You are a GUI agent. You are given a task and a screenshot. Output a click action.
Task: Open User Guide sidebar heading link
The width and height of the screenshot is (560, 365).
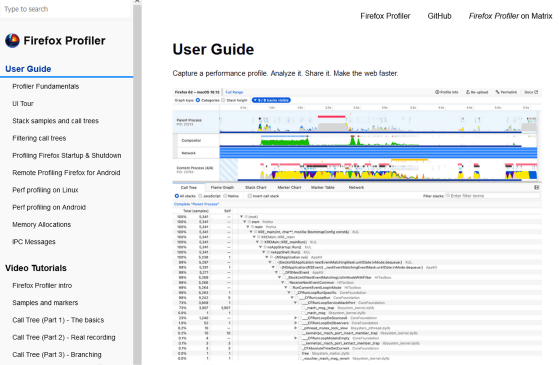[28, 69]
